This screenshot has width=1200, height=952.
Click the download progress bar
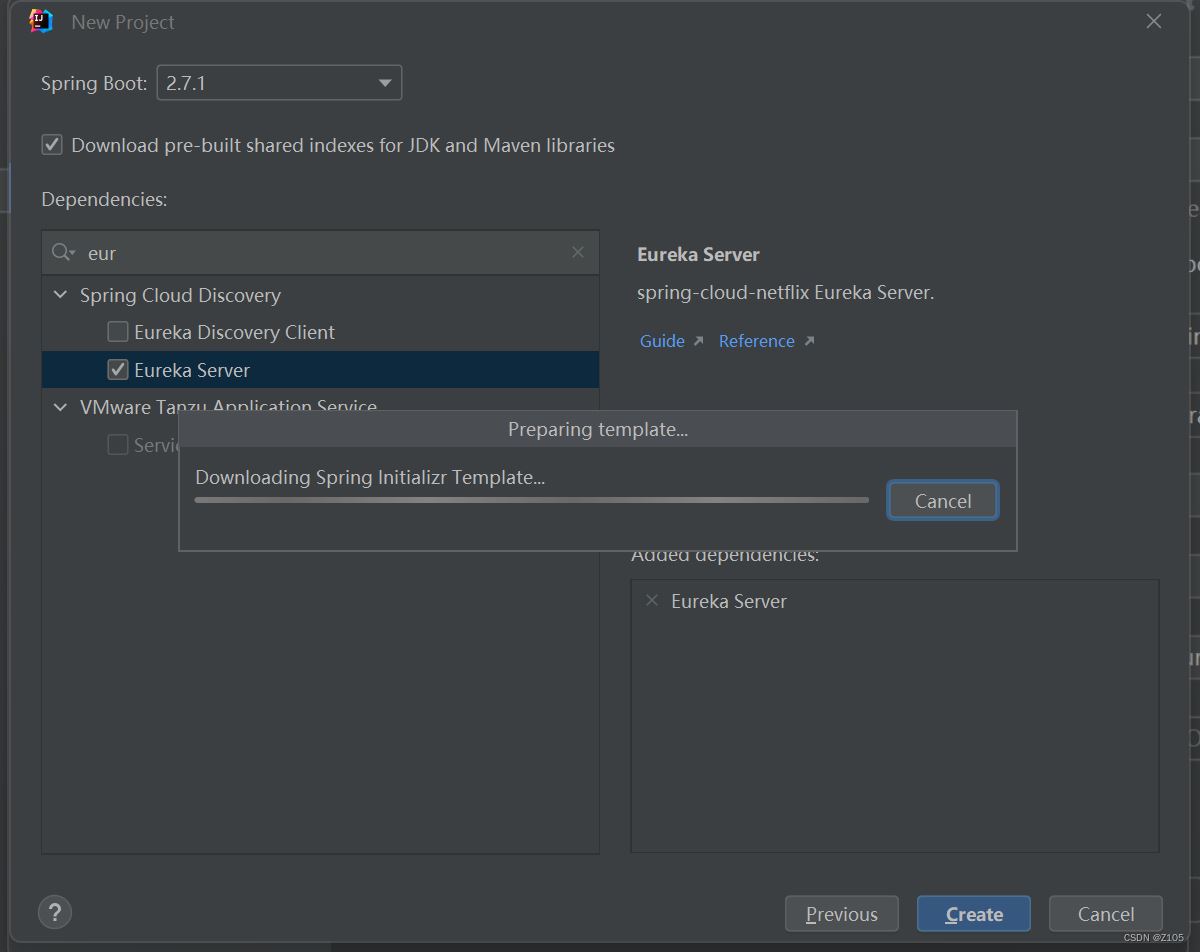click(532, 500)
